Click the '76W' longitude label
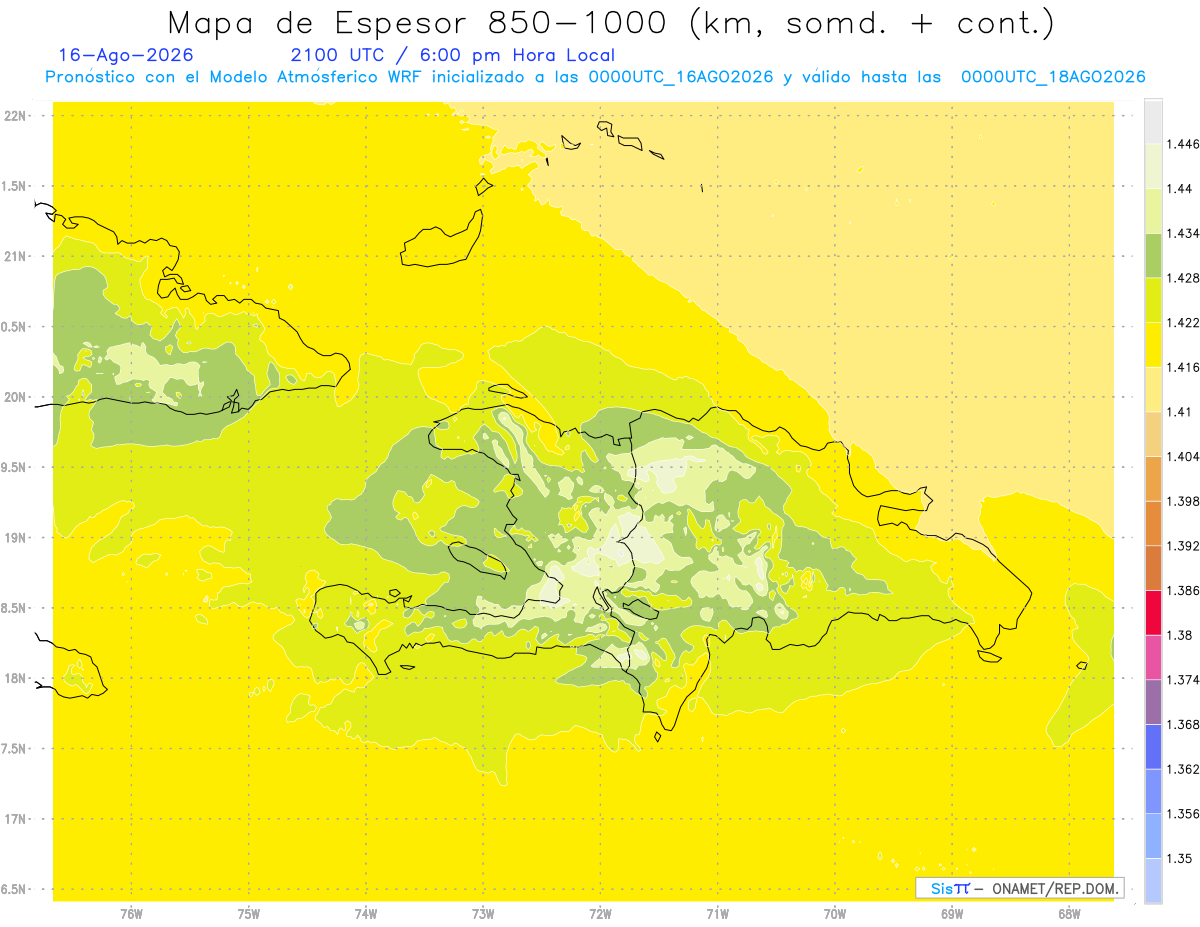Image resolution: width=1200 pixels, height=927 pixels. [131, 914]
